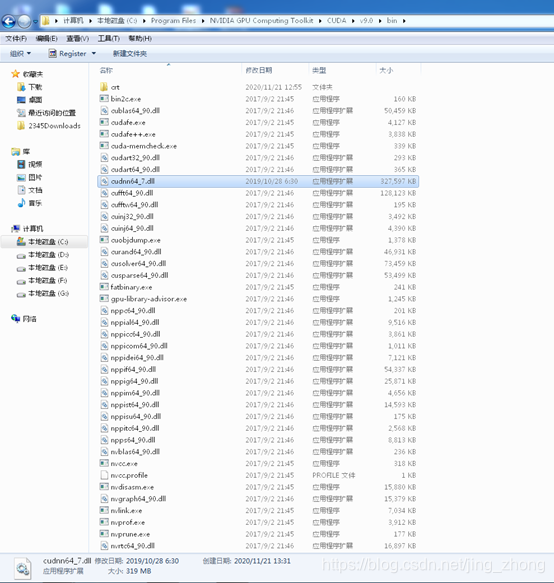Click the Forward navigation arrow button
The image size is (554, 583).
(25, 21)
